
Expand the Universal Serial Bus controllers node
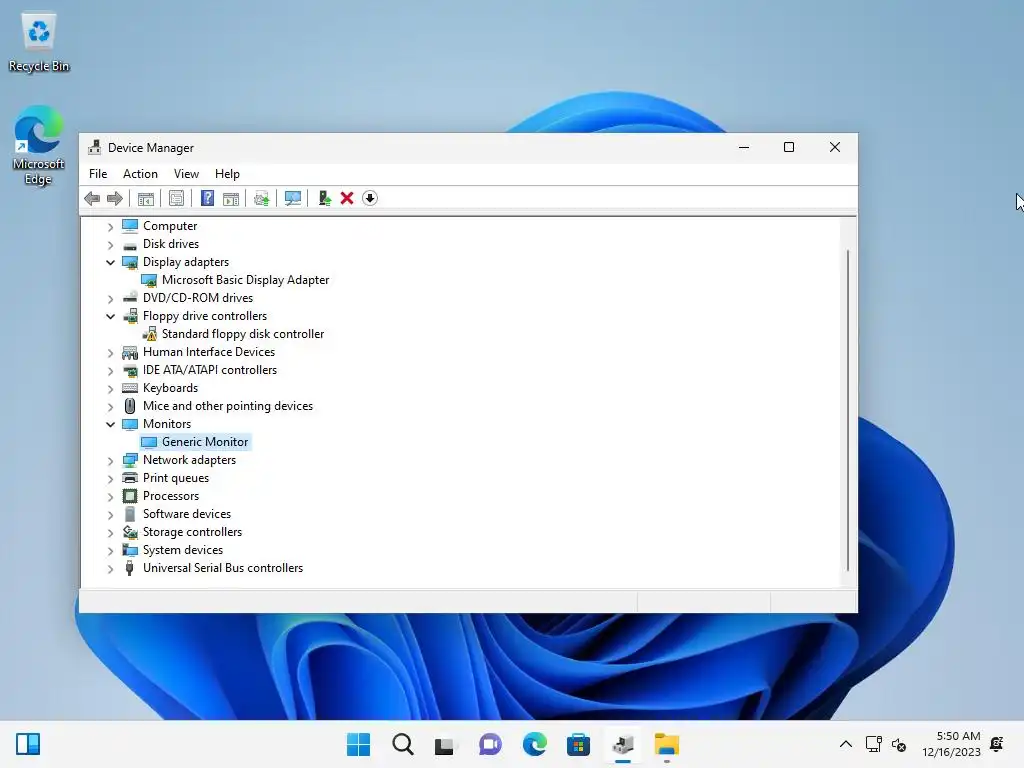pos(110,569)
